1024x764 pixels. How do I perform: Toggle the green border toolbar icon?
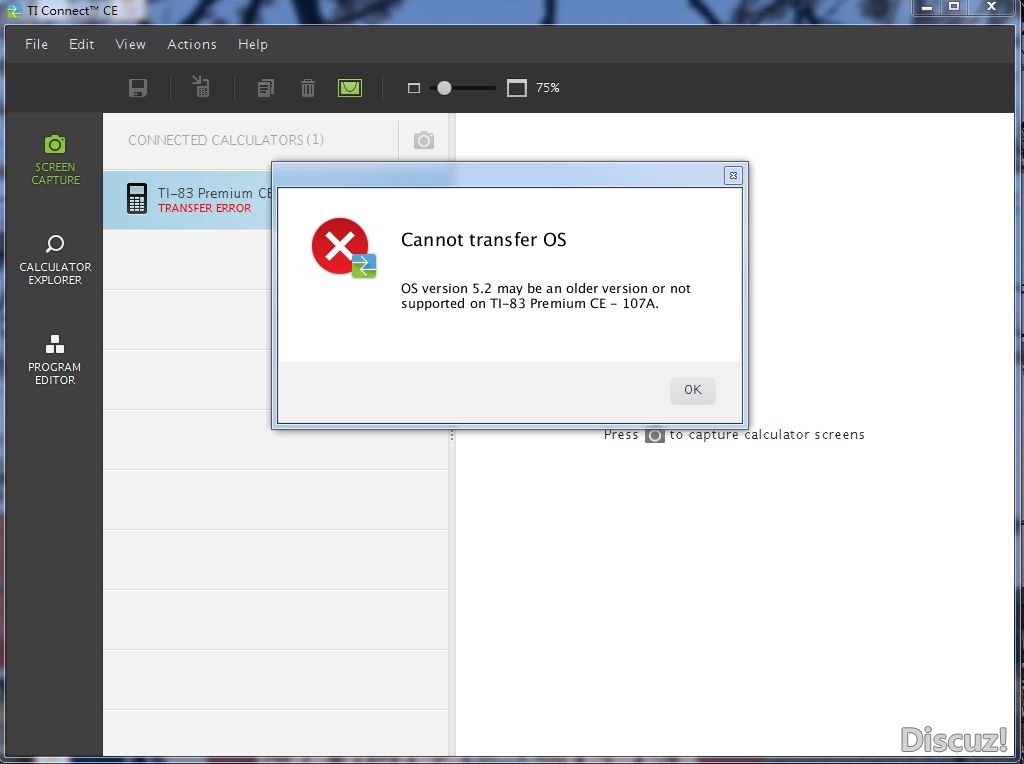tap(350, 88)
